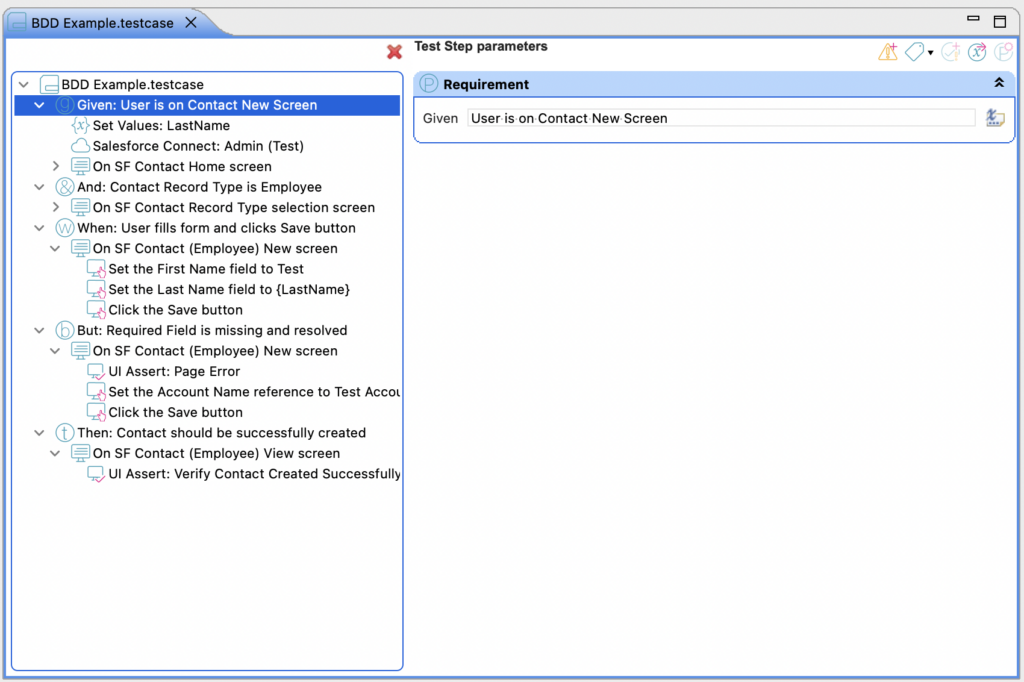
Task: Click the Salesforce Connect cloud icon
Action: point(80,145)
